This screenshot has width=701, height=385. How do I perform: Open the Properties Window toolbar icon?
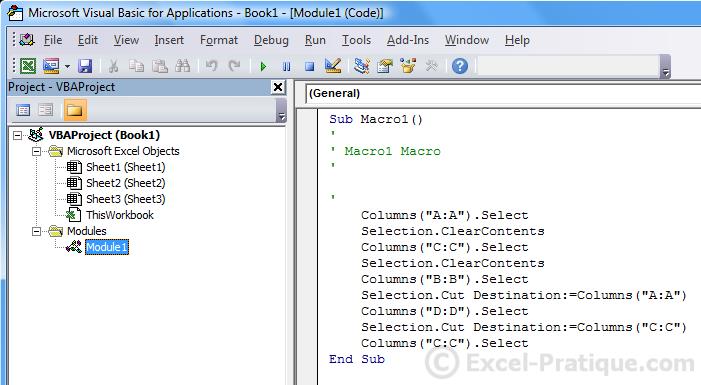tap(384, 66)
